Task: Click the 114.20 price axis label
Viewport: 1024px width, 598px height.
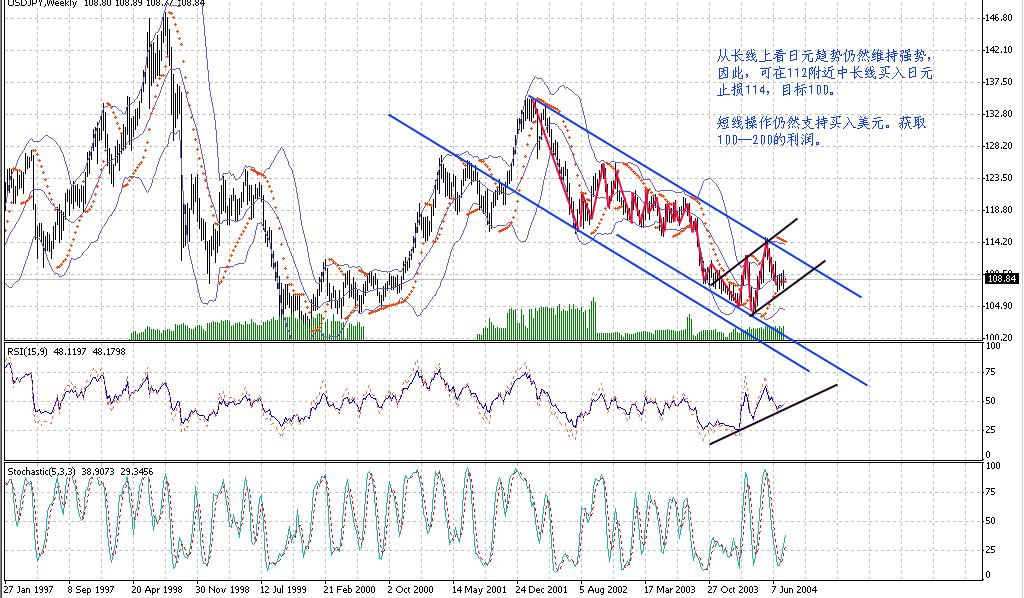Action: click(1000, 242)
